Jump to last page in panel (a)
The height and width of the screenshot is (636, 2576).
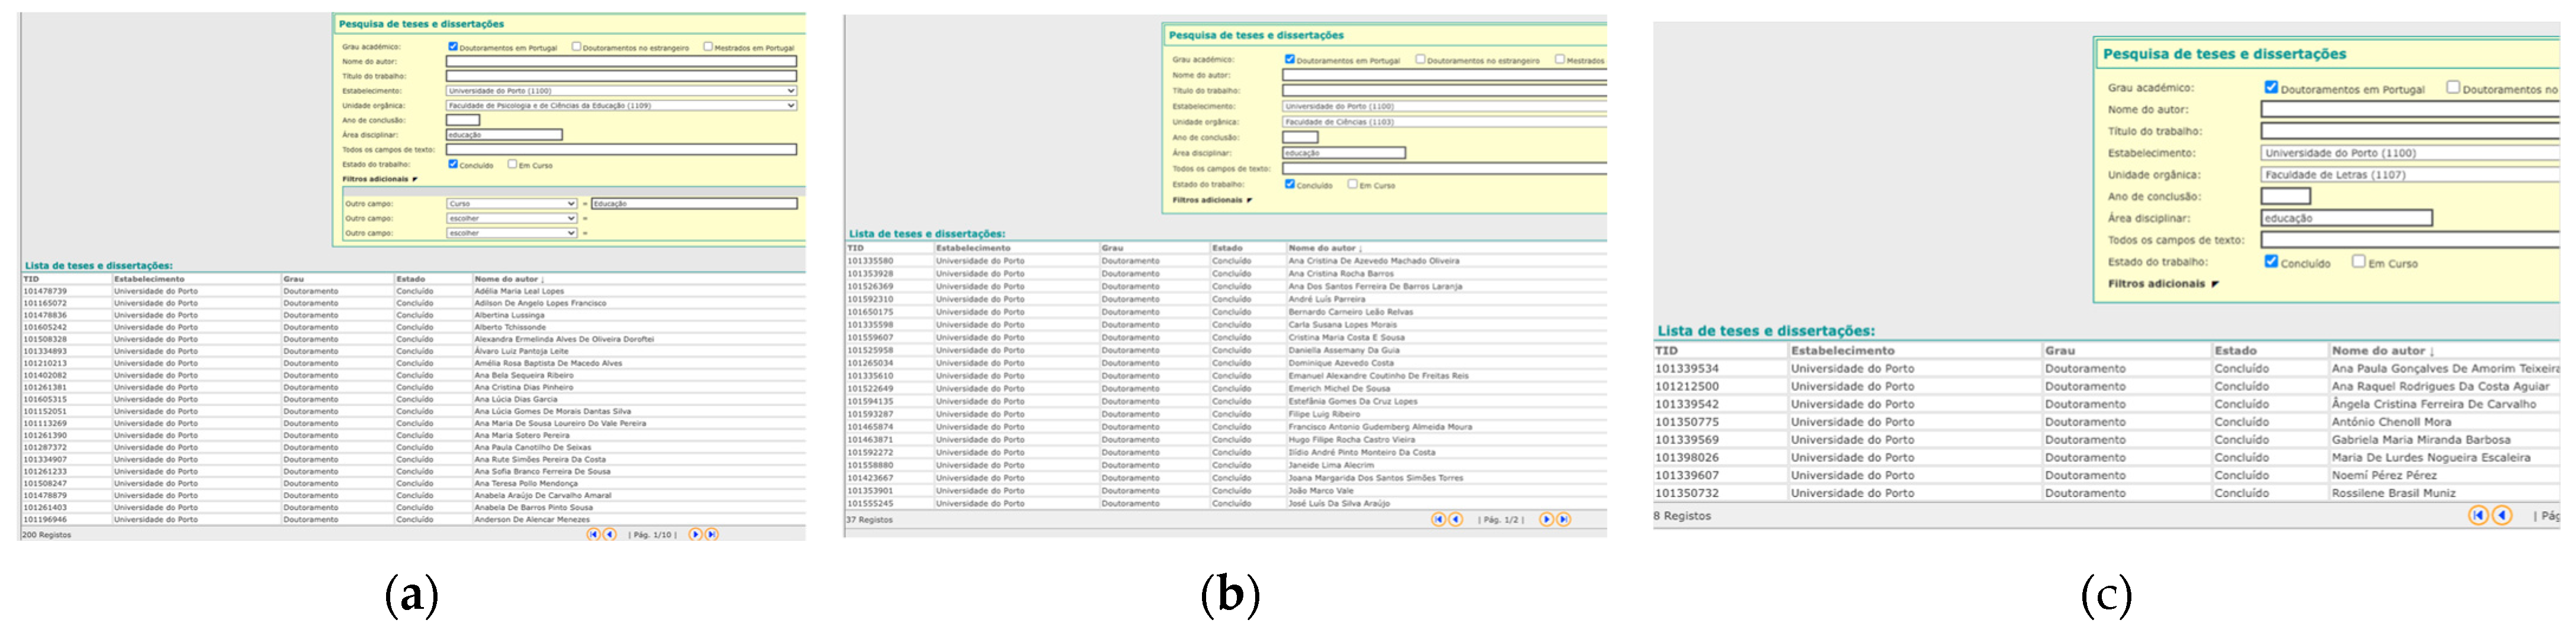click(x=711, y=534)
